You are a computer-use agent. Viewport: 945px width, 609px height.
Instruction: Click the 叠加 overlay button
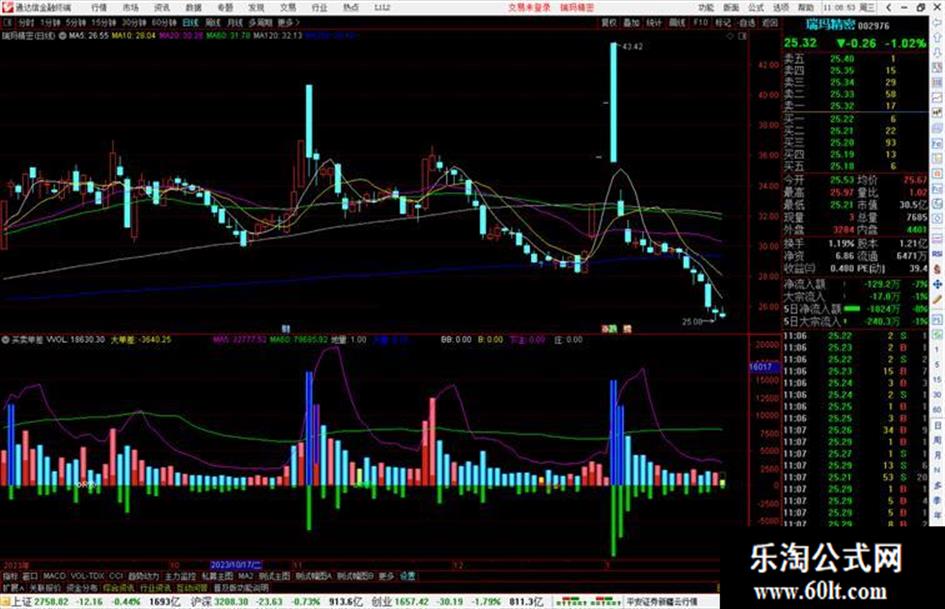(x=631, y=22)
